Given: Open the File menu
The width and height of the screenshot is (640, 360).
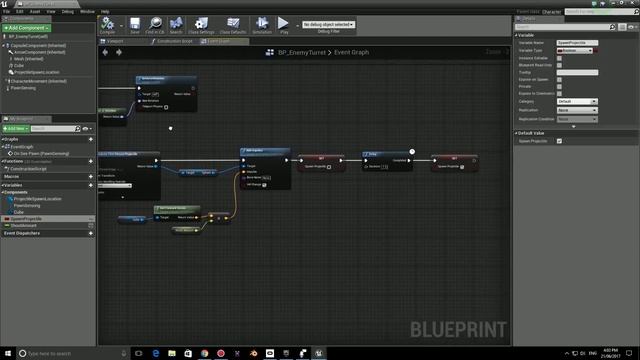Looking at the screenshot, I should pos(7,11).
